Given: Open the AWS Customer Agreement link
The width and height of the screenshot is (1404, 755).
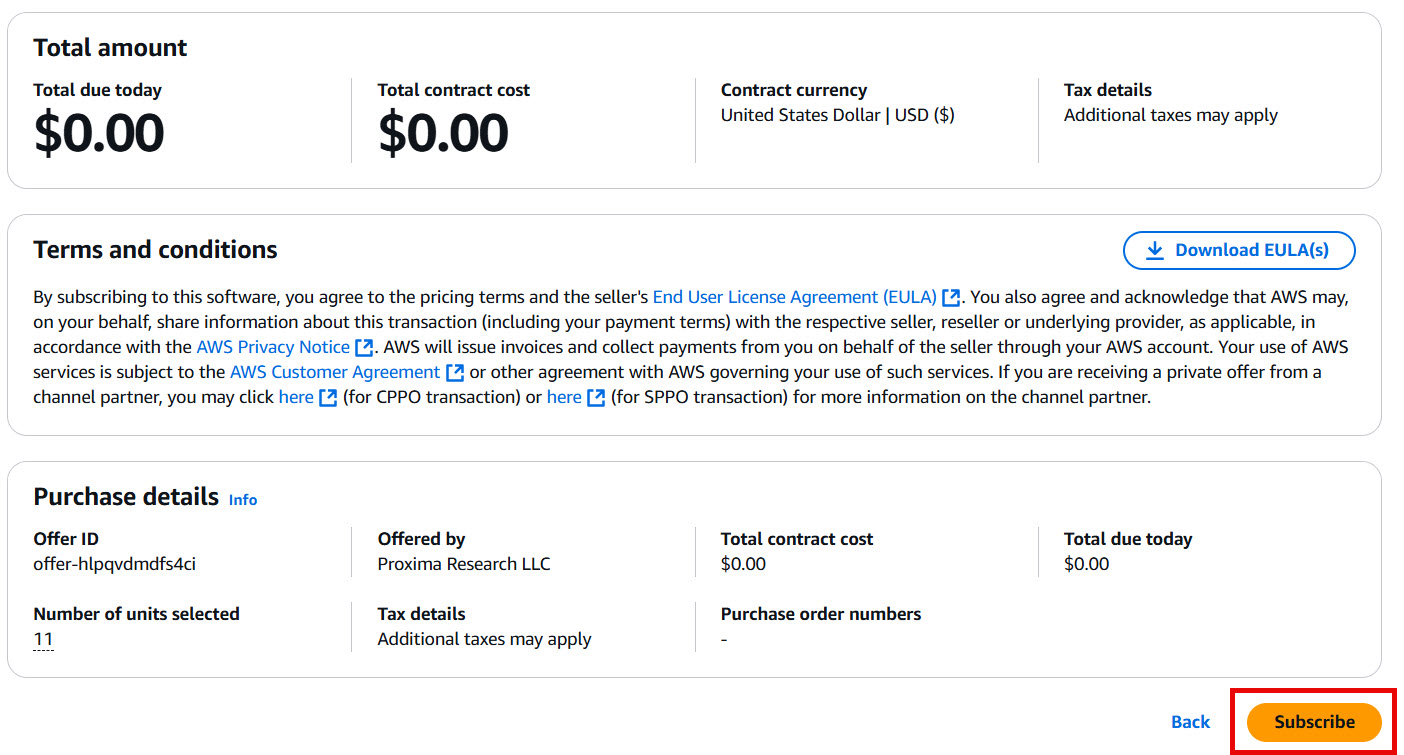Looking at the screenshot, I should click(335, 372).
